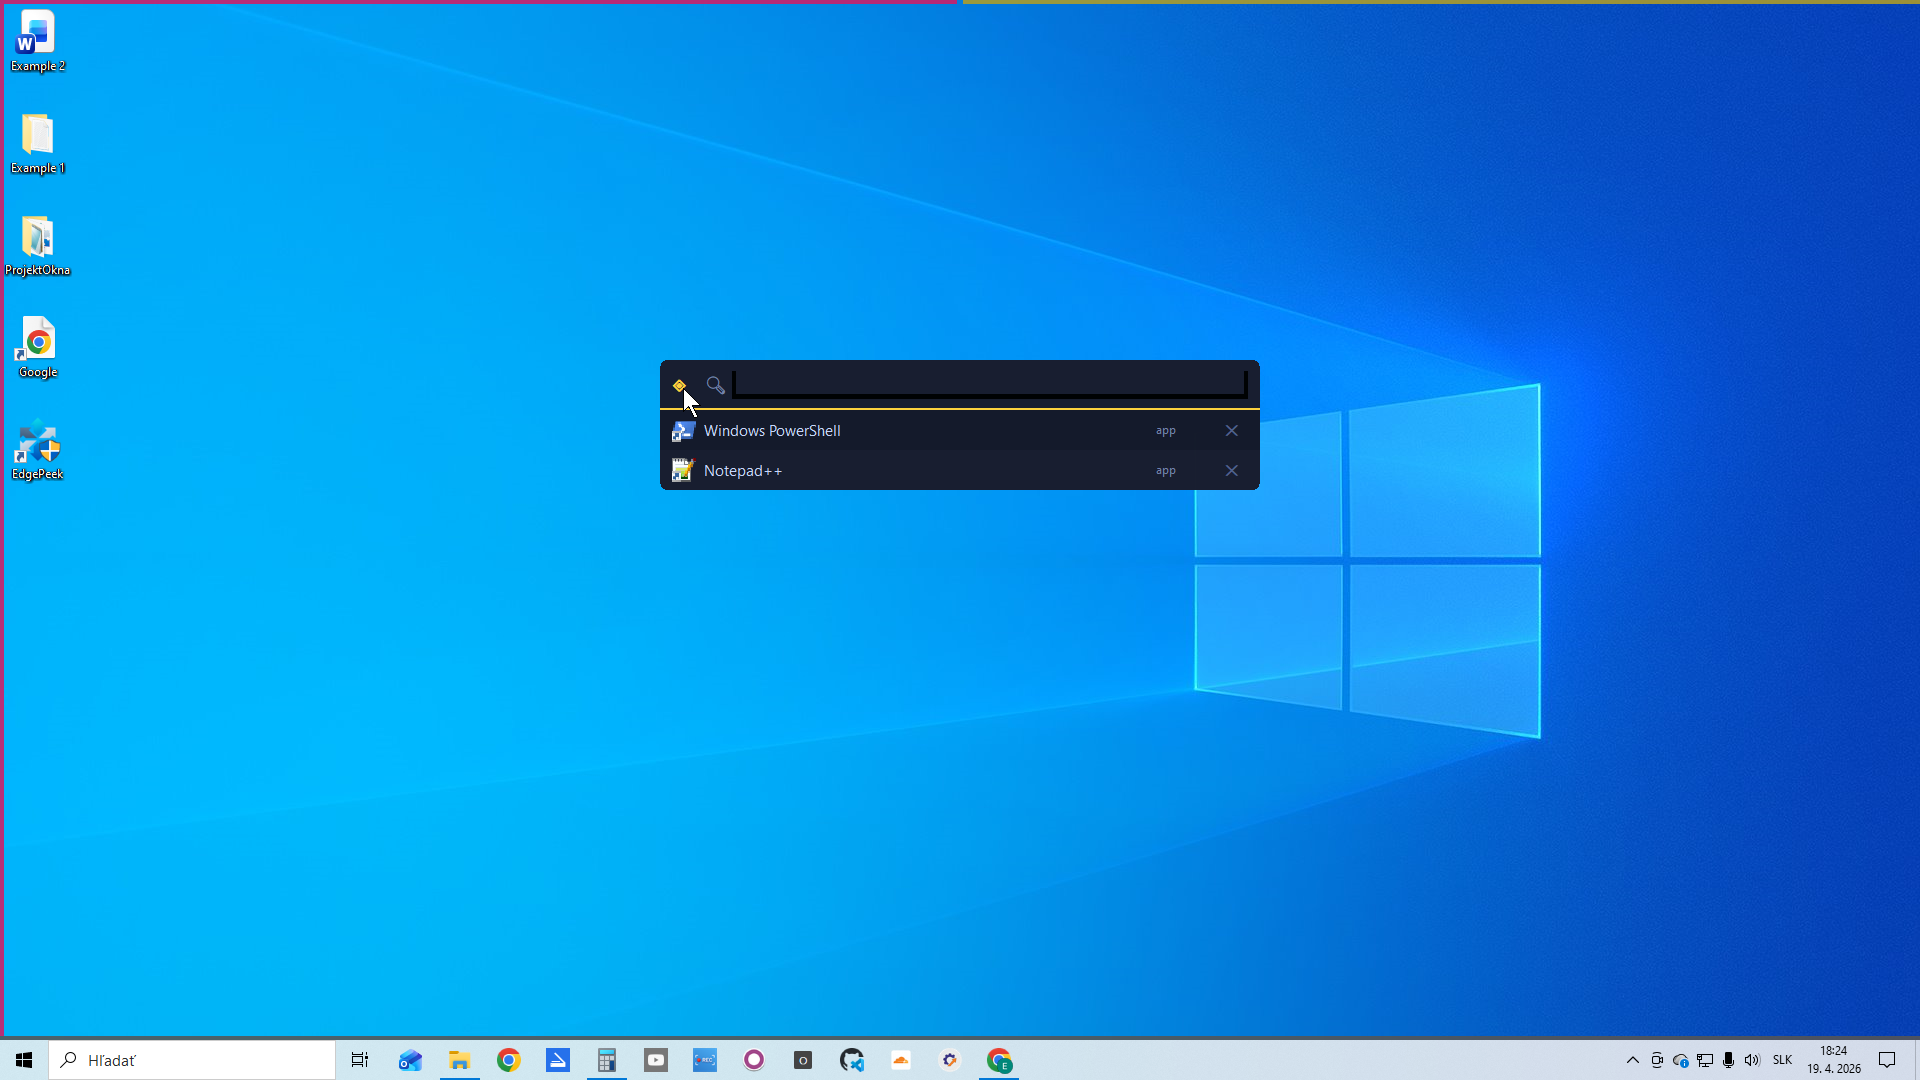Open the gear-with-arrow taskbar icon
Screen dimensions: 1920x1080
[949, 1060]
